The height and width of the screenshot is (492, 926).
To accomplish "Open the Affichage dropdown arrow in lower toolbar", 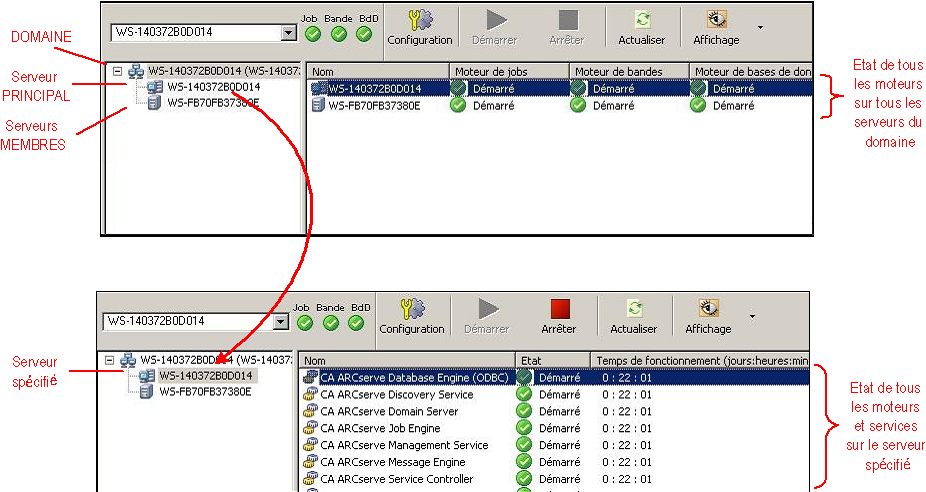I will [752, 316].
